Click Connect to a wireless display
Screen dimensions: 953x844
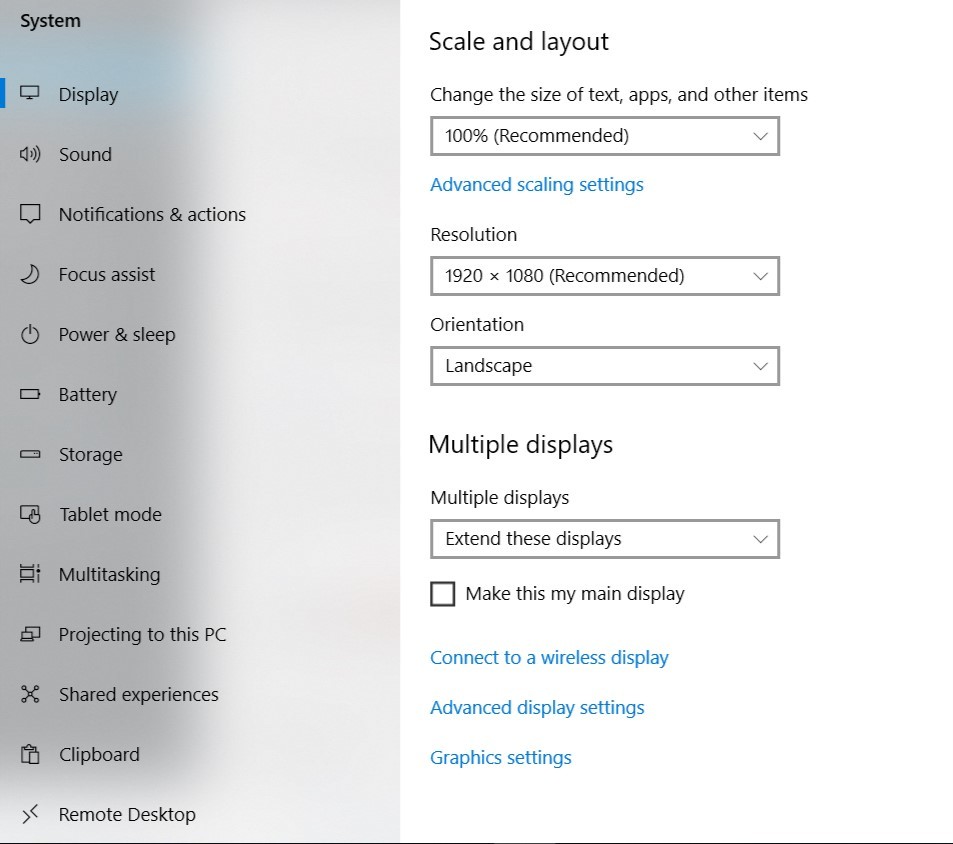(549, 658)
